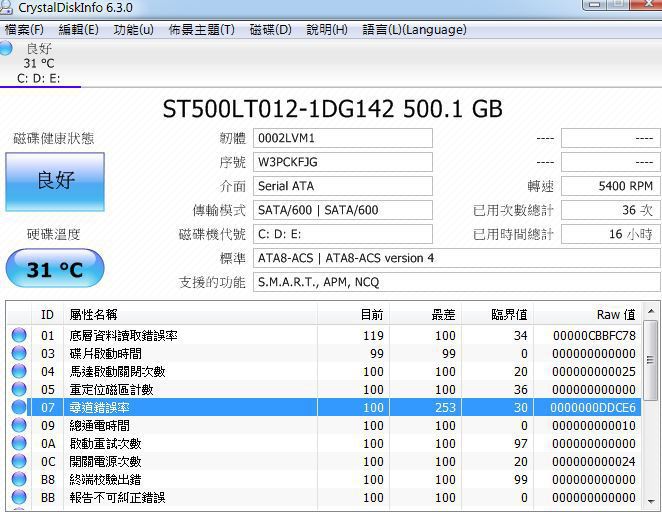Click the blue disk status orb at top

(x=6, y=48)
